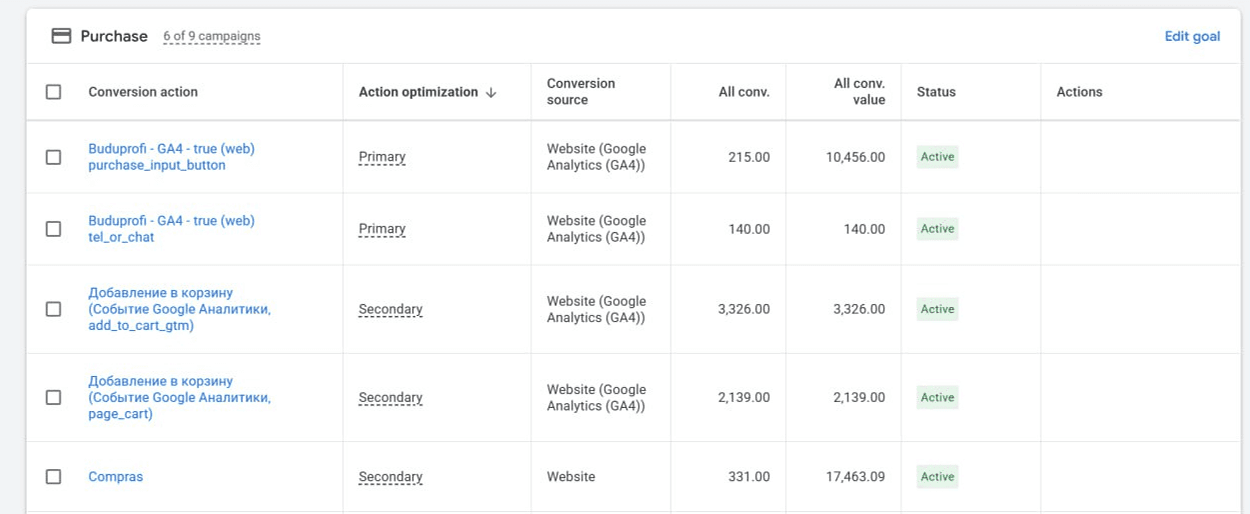
Task: Sort by Conversion action column header
Action: pyautogui.click(x=143, y=92)
